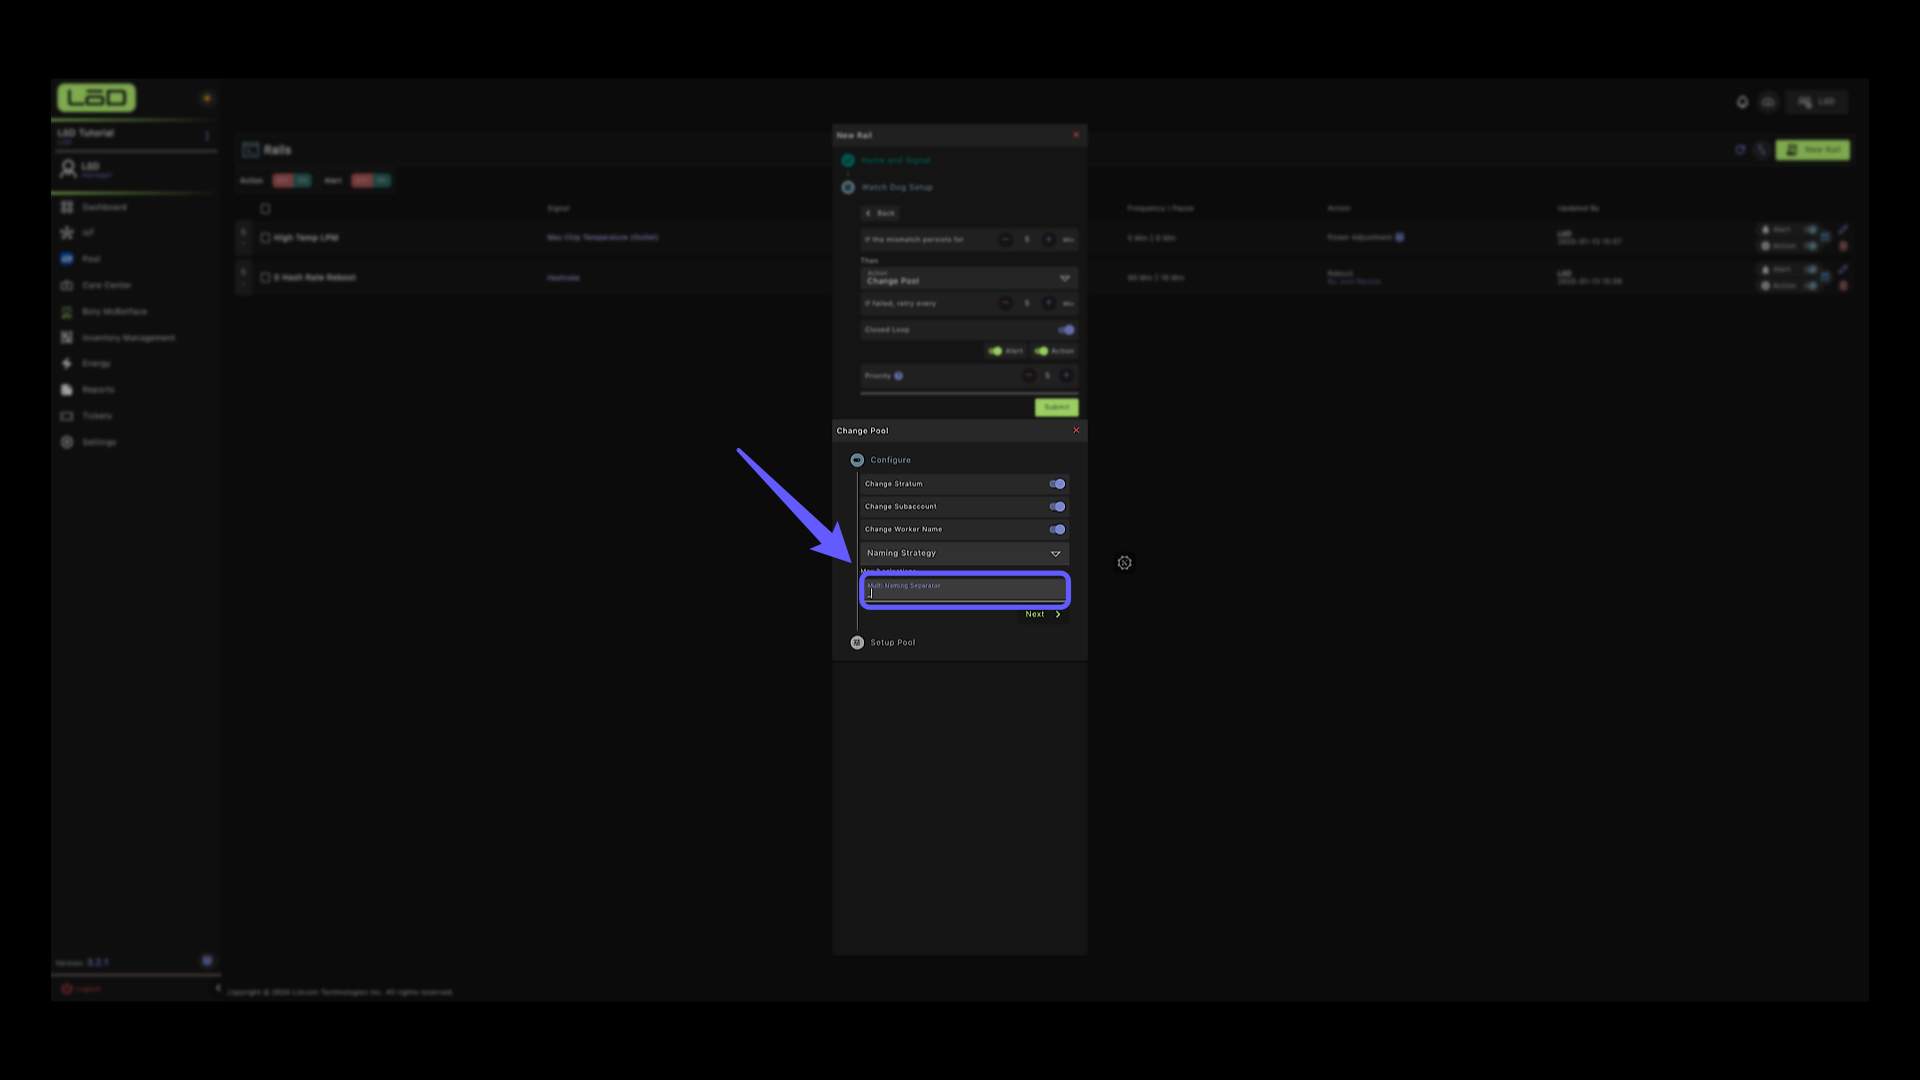Click the edit pencil for High Temp LPM

(1843, 230)
